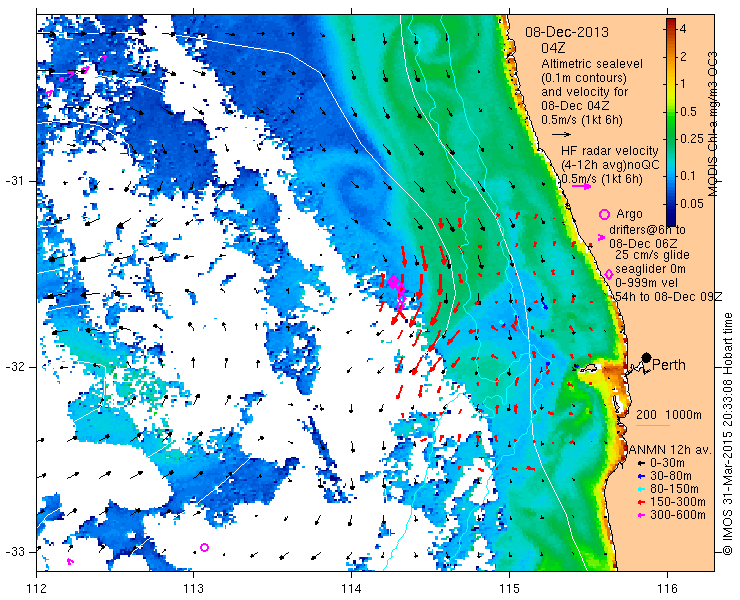Click the 'Altimetric sealevel' legend text

592,64
